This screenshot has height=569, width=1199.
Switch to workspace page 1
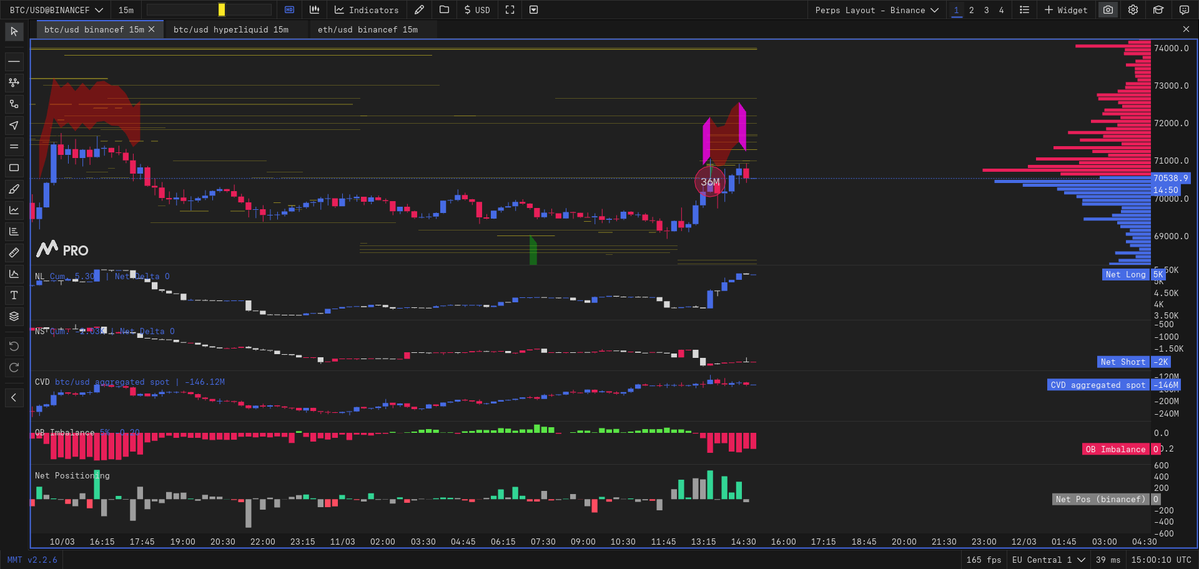957,10
